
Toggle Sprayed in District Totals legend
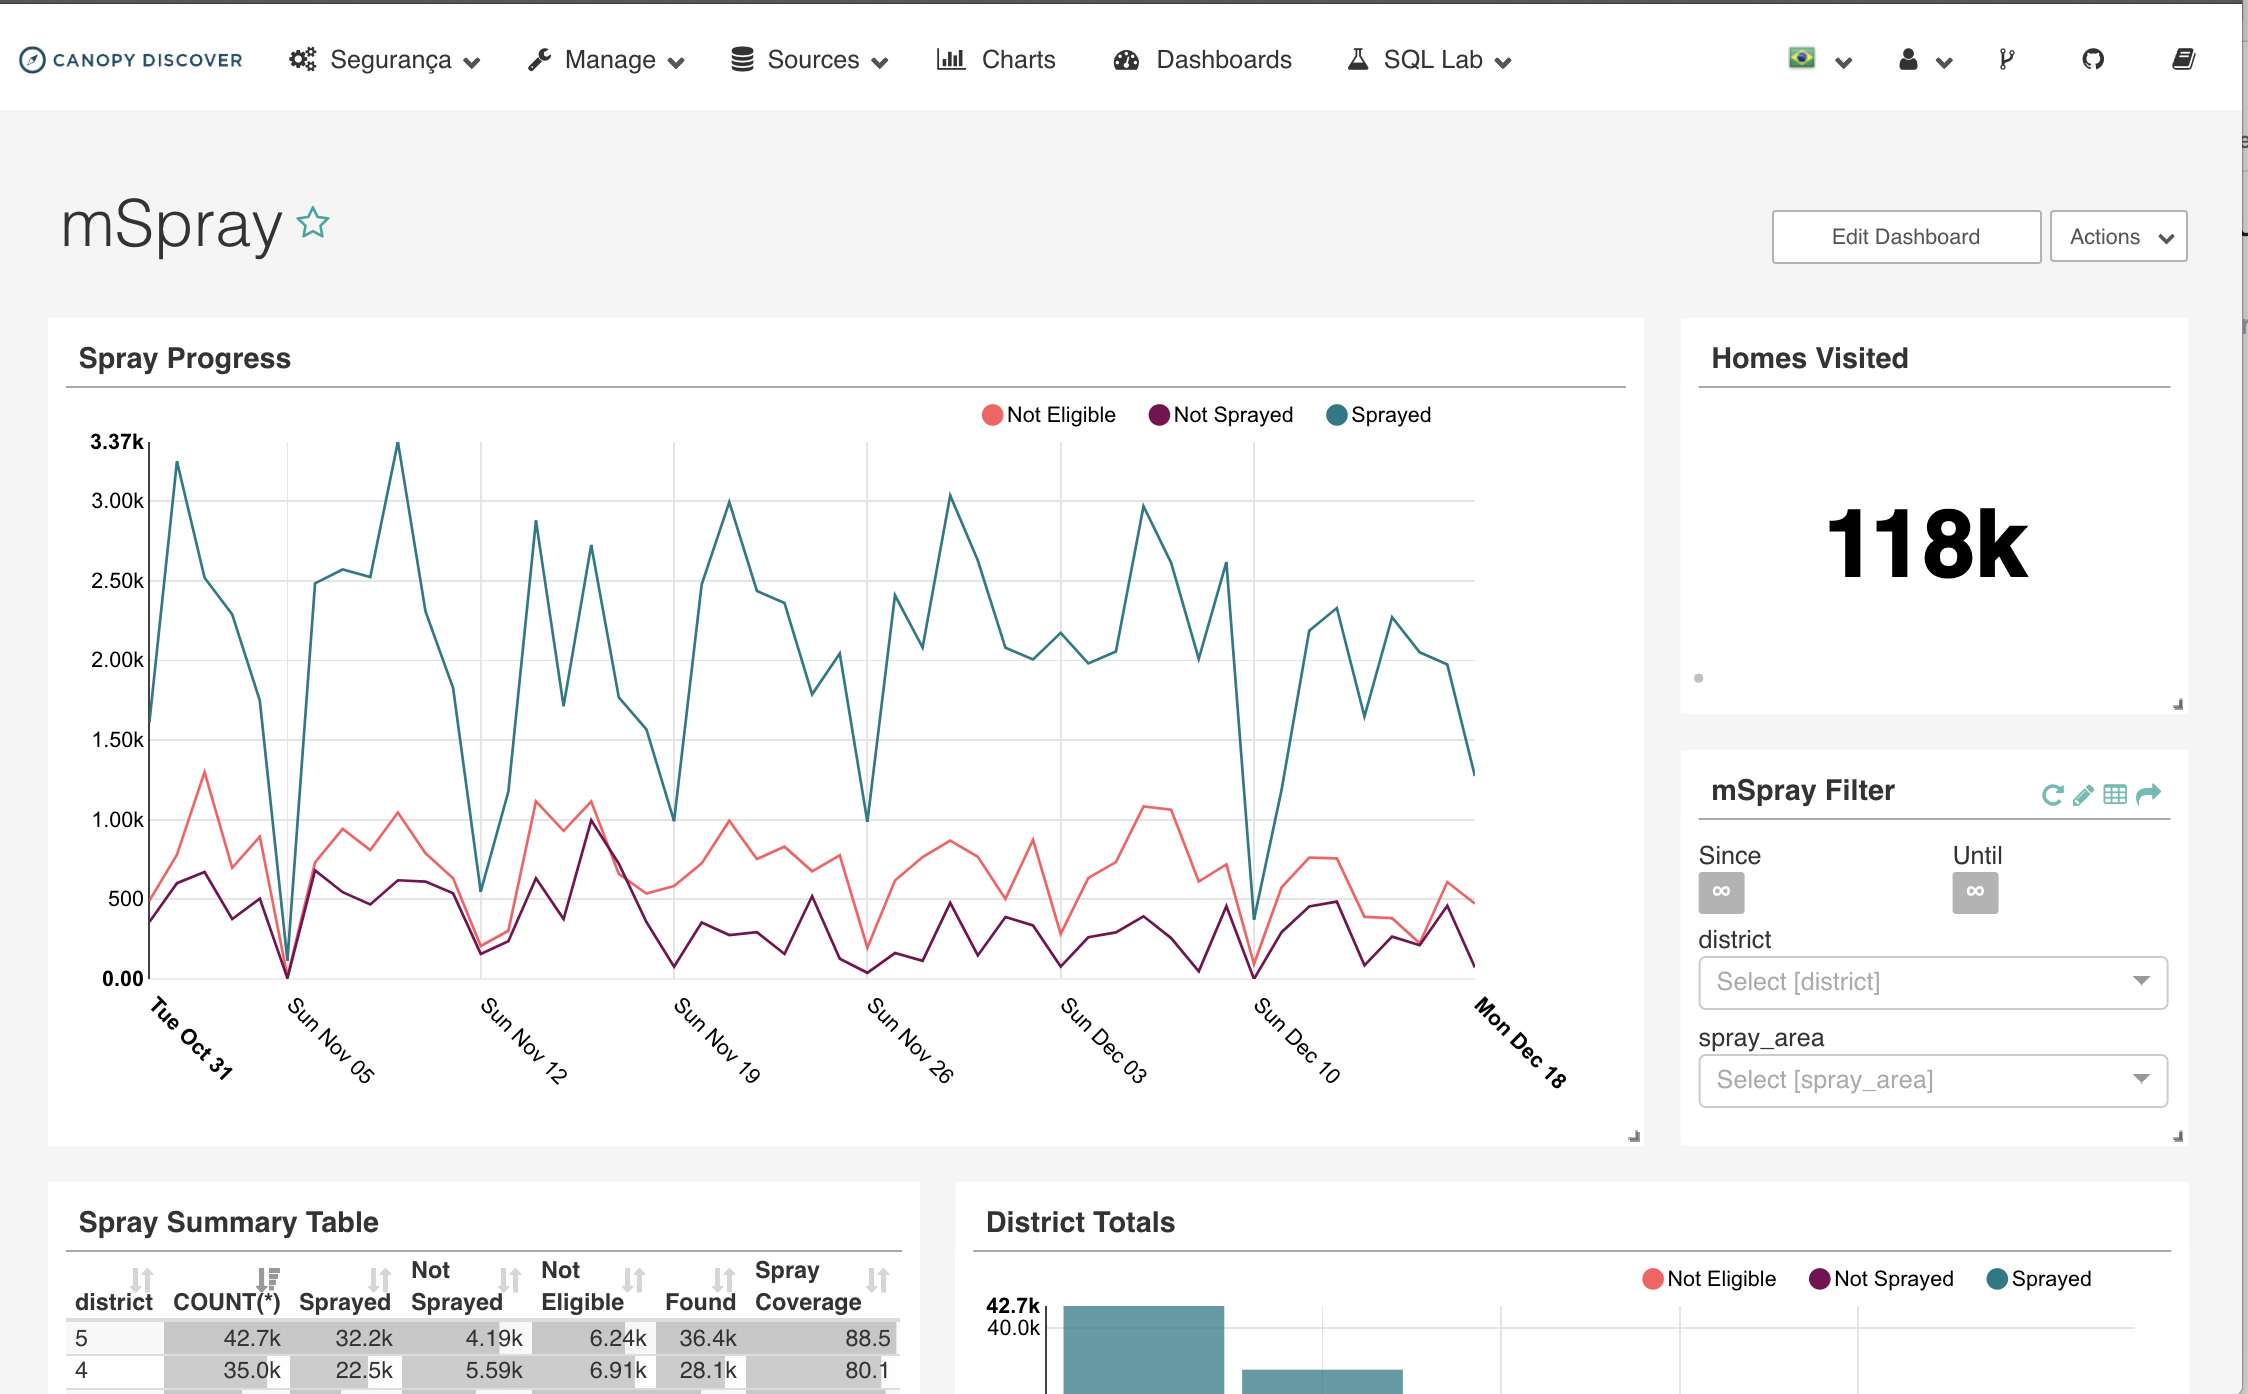2039,1279
